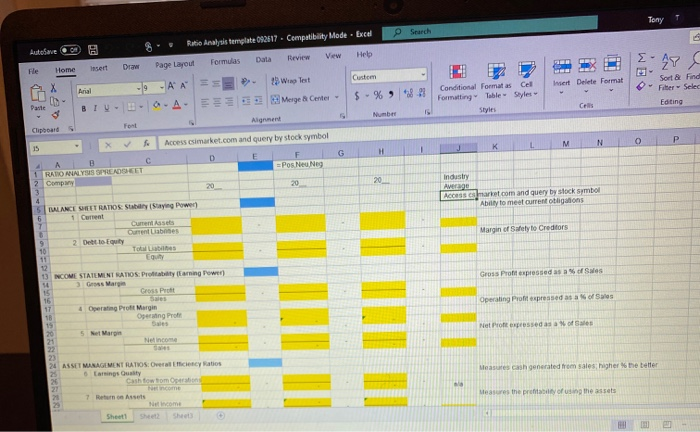Apply the Comma Style format
Image resolution: width=700 pixels, height=432 pixels.
coord(392,94)
